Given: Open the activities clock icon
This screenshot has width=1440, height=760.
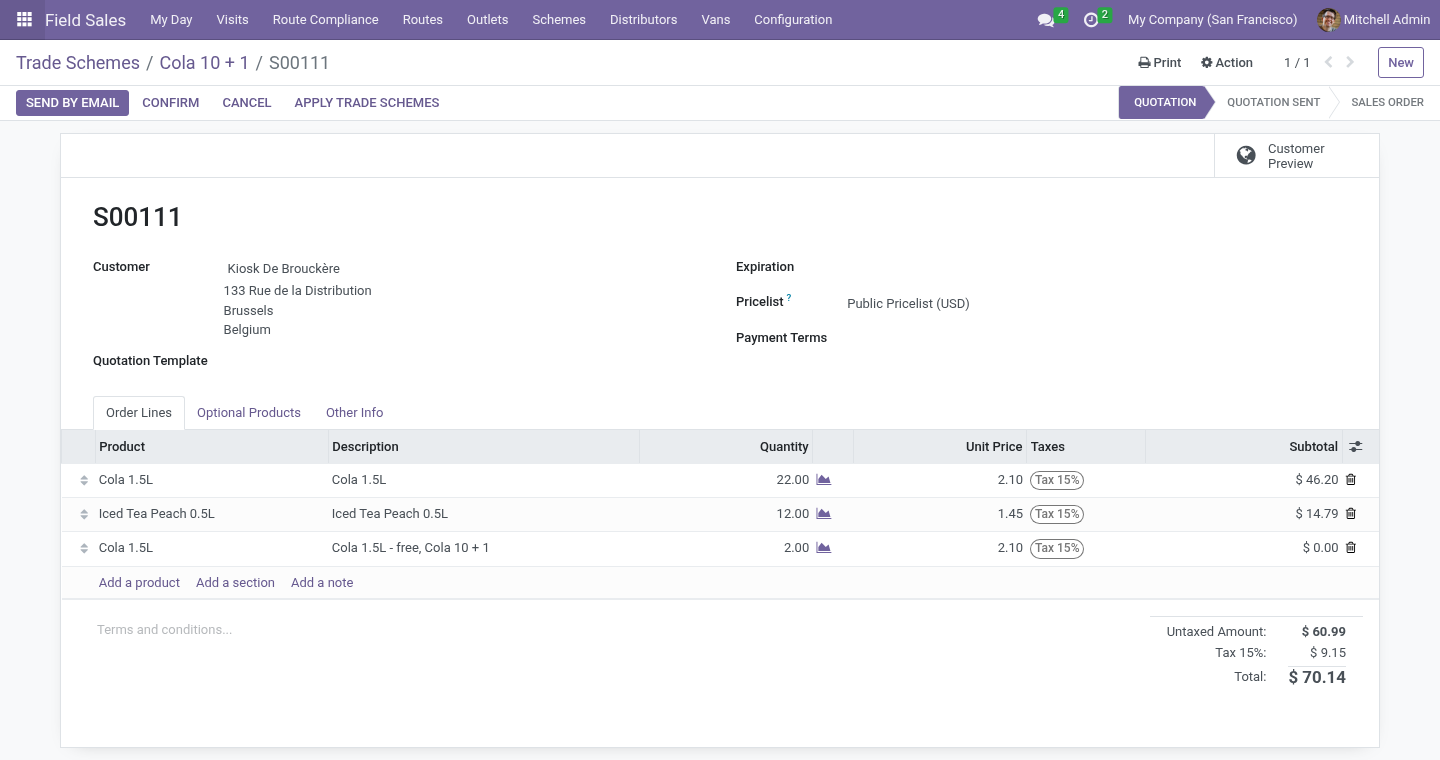Looking at the screenshot, I should click(x=1091, y=20).
